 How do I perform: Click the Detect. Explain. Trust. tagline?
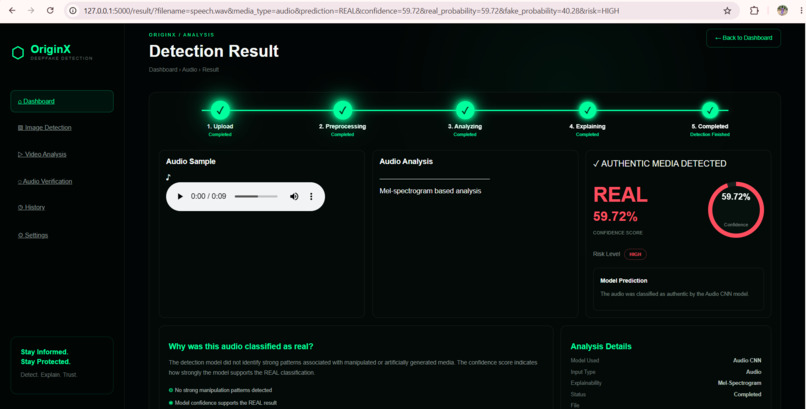(x=49, y=375)
